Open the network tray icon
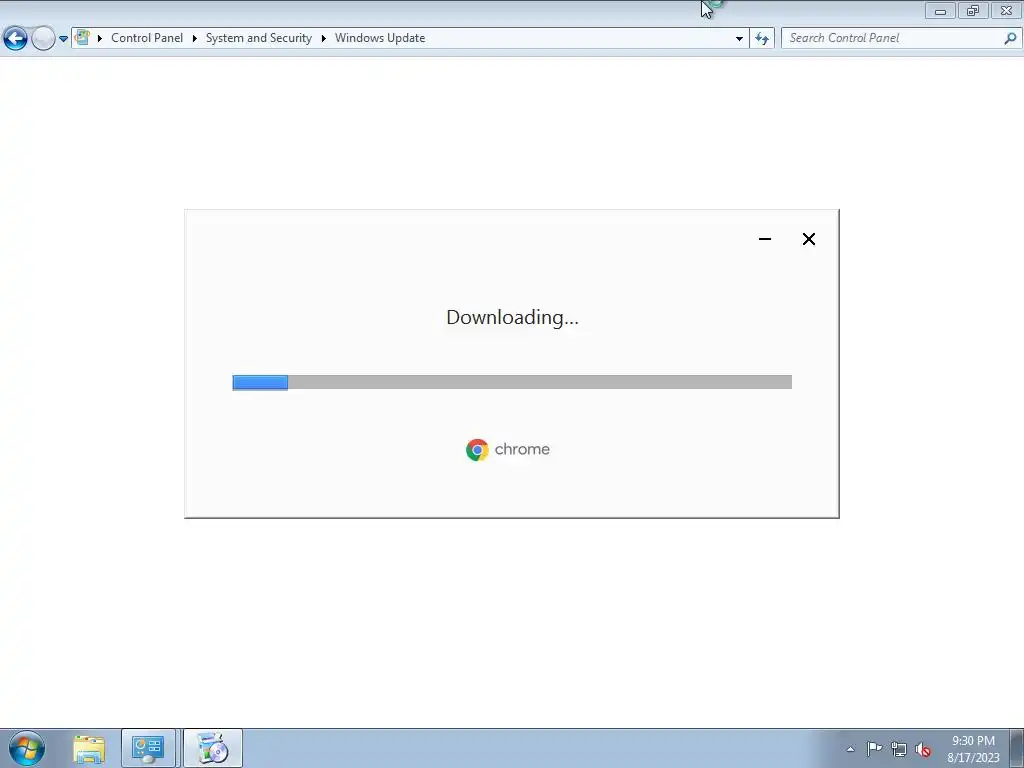Viewport: 1024px width, 768px height. click(899, 749)
